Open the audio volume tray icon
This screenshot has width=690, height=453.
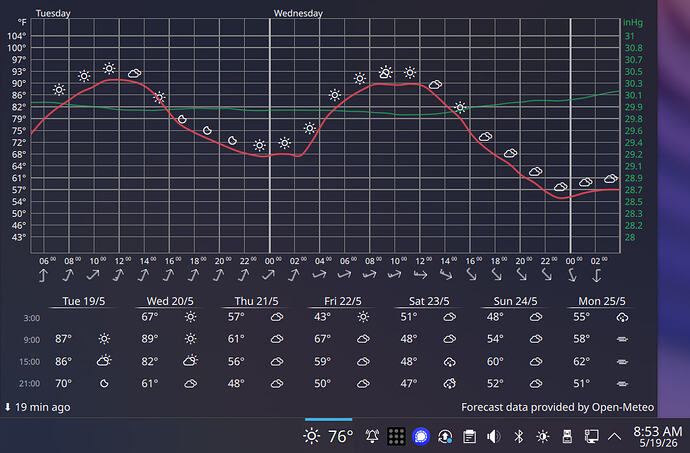pos(494,436)
